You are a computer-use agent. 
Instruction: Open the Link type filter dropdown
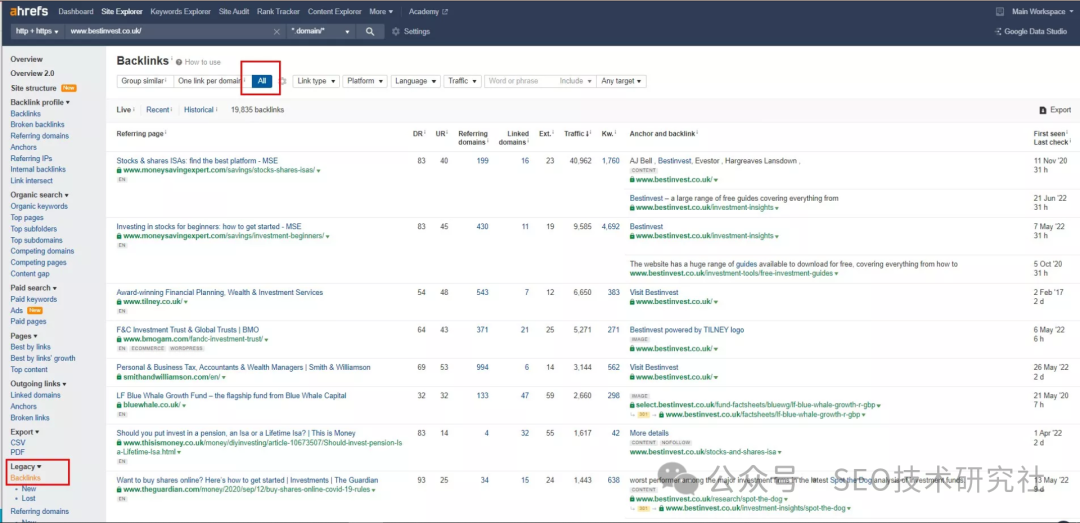point(316,81)
